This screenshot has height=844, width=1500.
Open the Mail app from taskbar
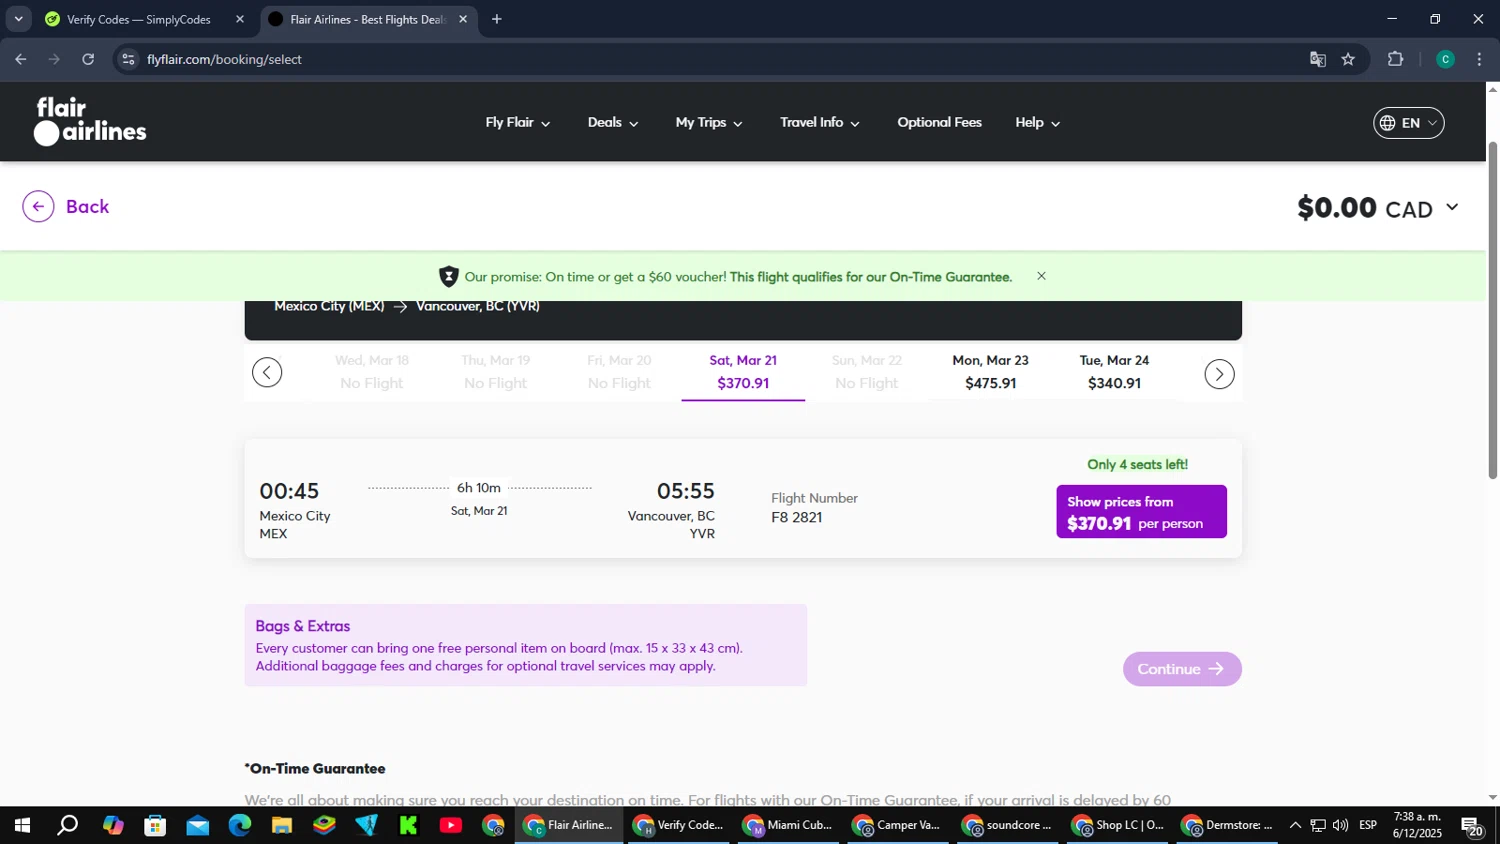tap(197, 826)
